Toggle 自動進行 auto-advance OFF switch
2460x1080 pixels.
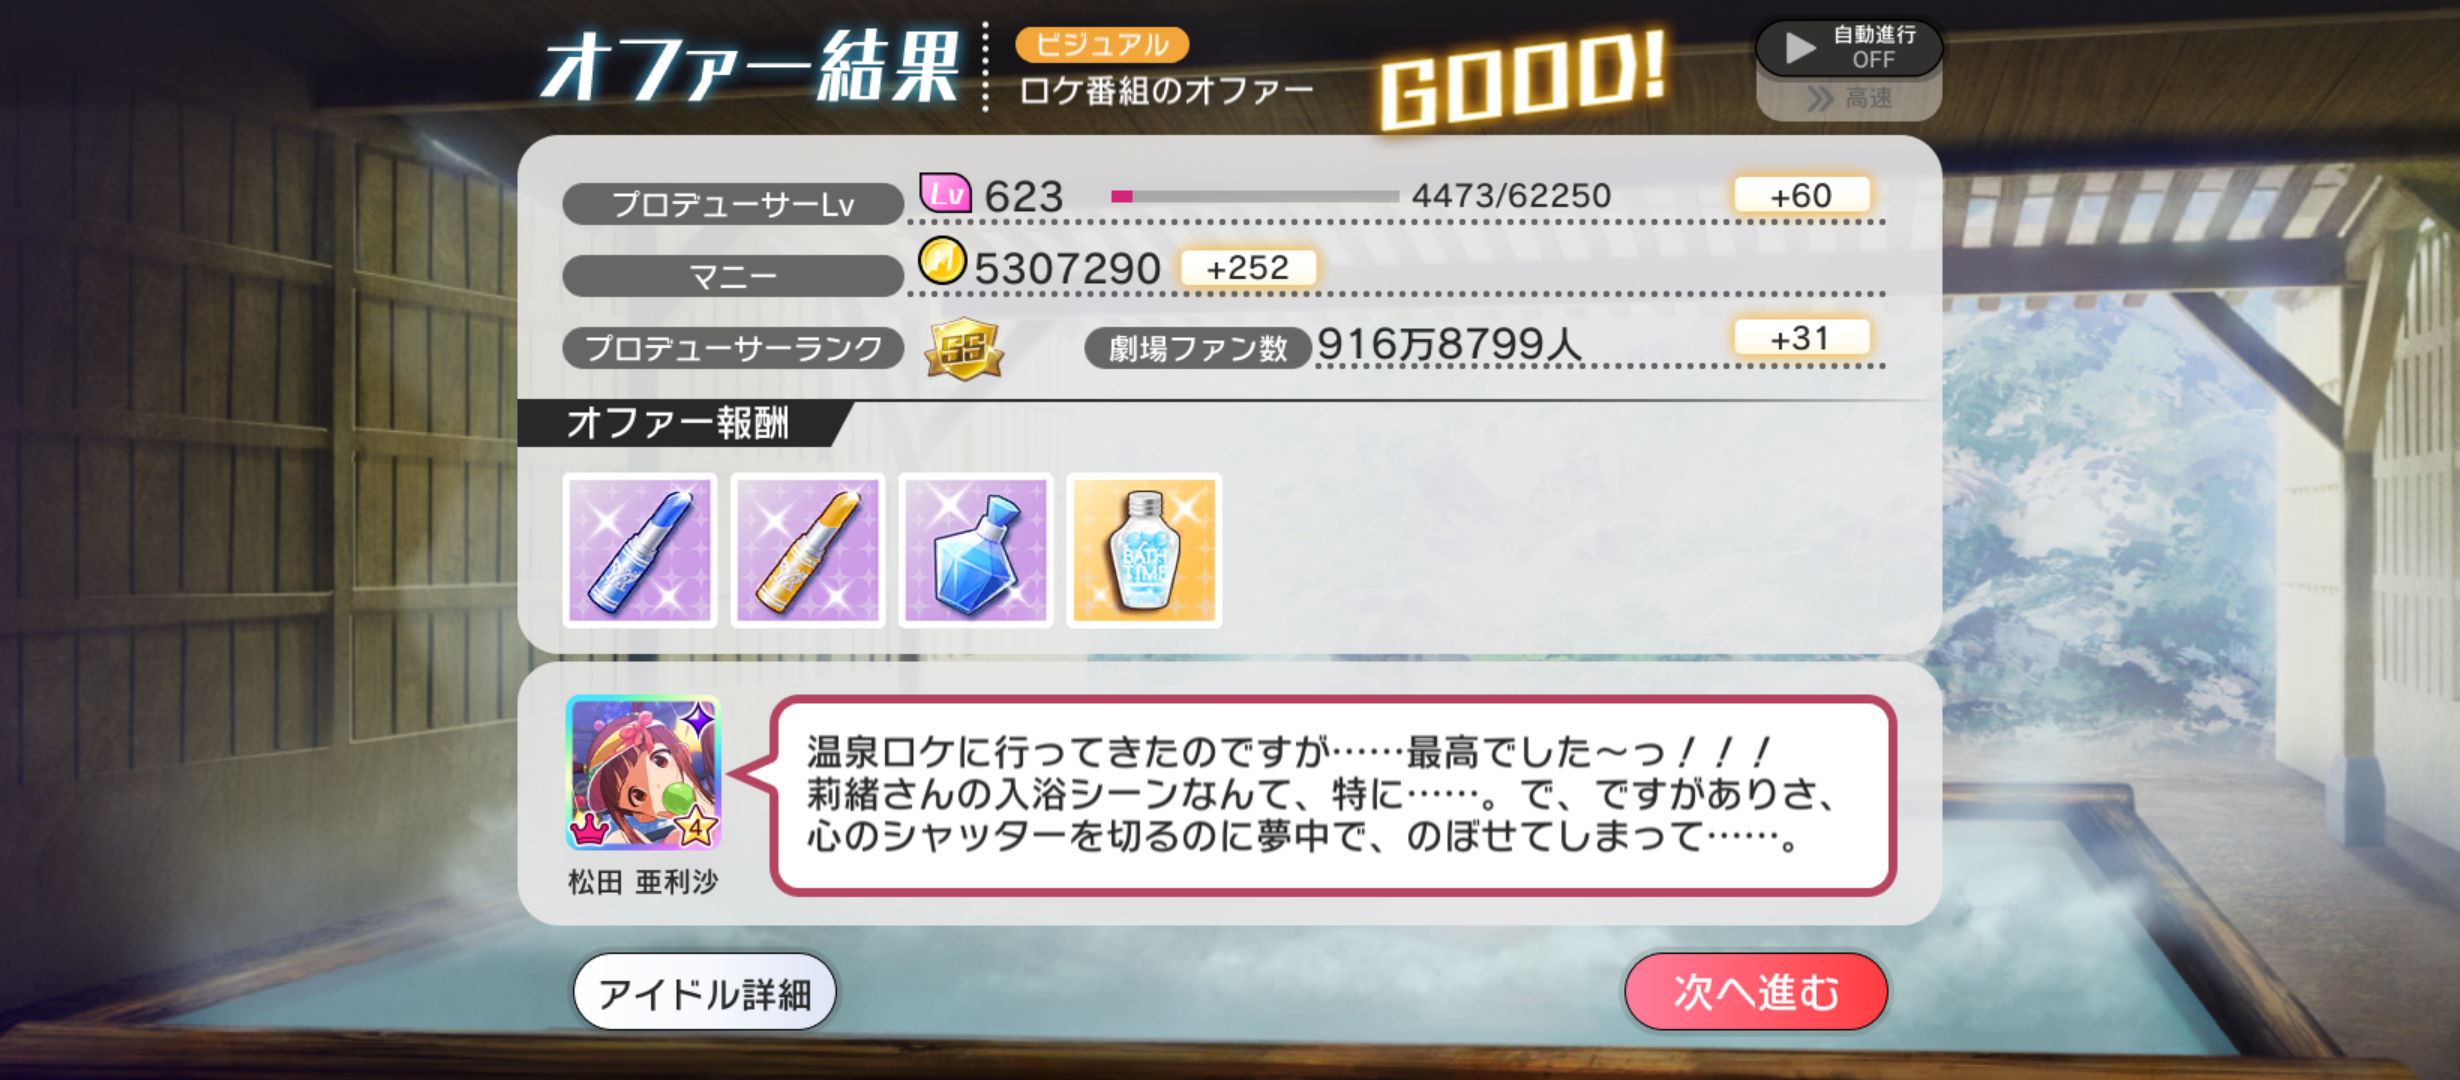coord(1849,47)
